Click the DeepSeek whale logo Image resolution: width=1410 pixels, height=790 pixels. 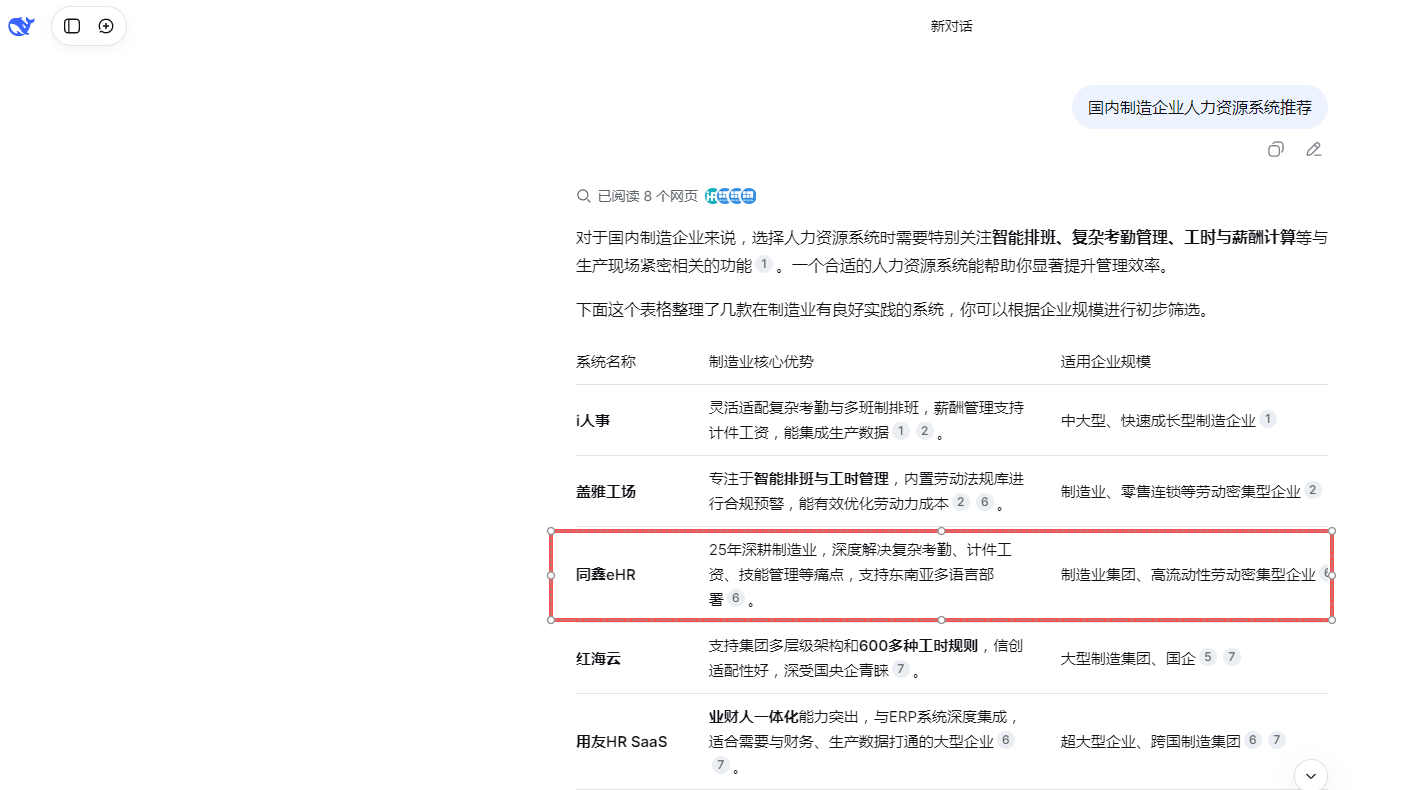pyautogui.click(x=19, y=26)
